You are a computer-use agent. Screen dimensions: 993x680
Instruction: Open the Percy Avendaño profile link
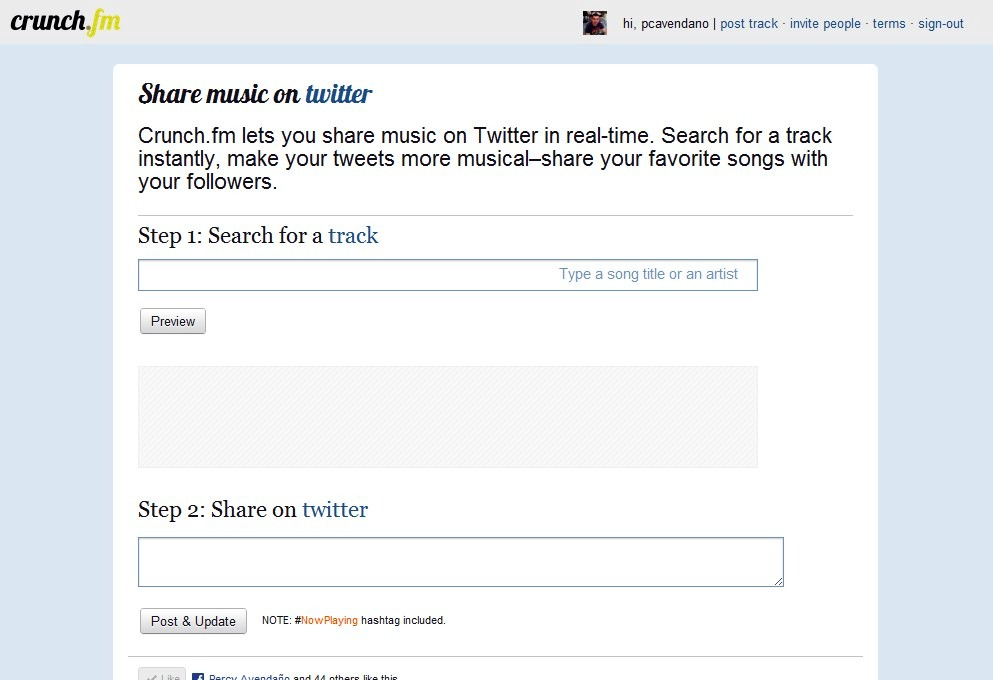pyautogui.click(x=249, y=677)
